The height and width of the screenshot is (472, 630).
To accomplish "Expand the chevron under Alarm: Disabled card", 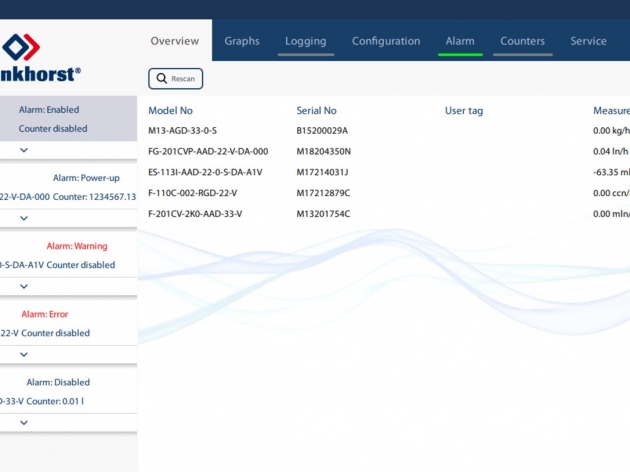I will [24, 422].
